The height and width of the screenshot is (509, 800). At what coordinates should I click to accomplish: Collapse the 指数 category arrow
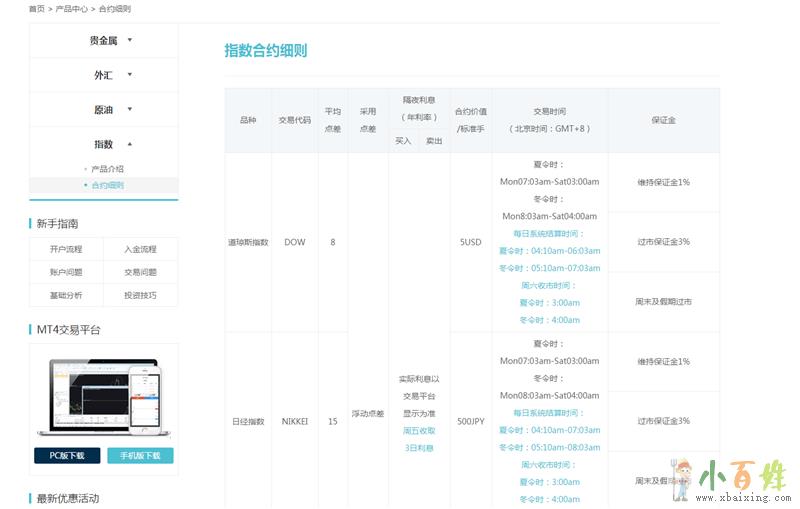130,144
